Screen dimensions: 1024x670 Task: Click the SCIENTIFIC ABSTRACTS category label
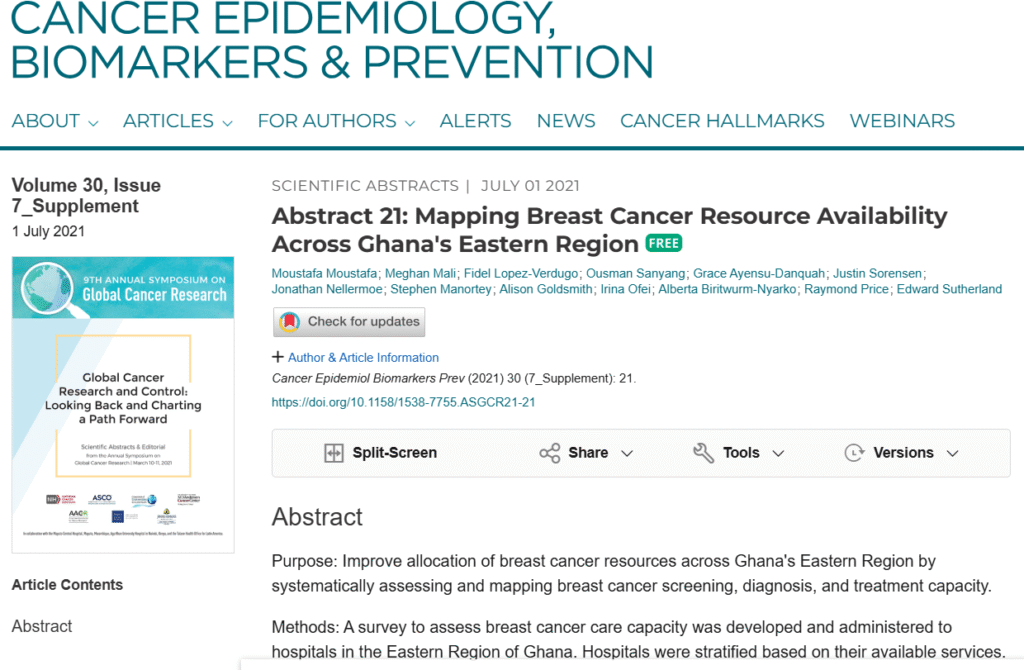point(365,186)
